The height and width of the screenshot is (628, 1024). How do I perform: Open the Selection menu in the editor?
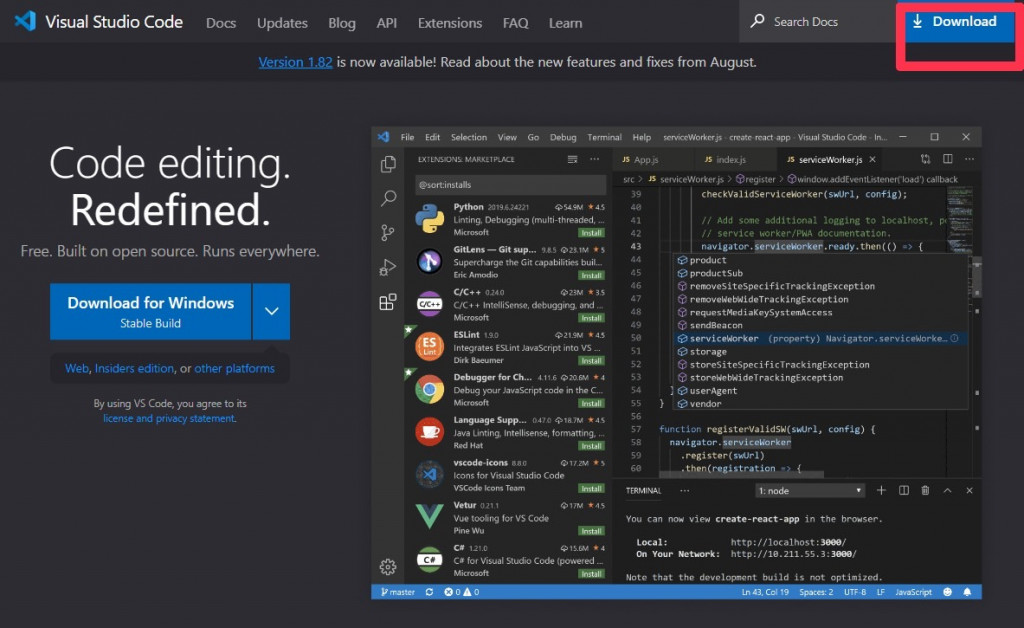click(x=469, y=137)
